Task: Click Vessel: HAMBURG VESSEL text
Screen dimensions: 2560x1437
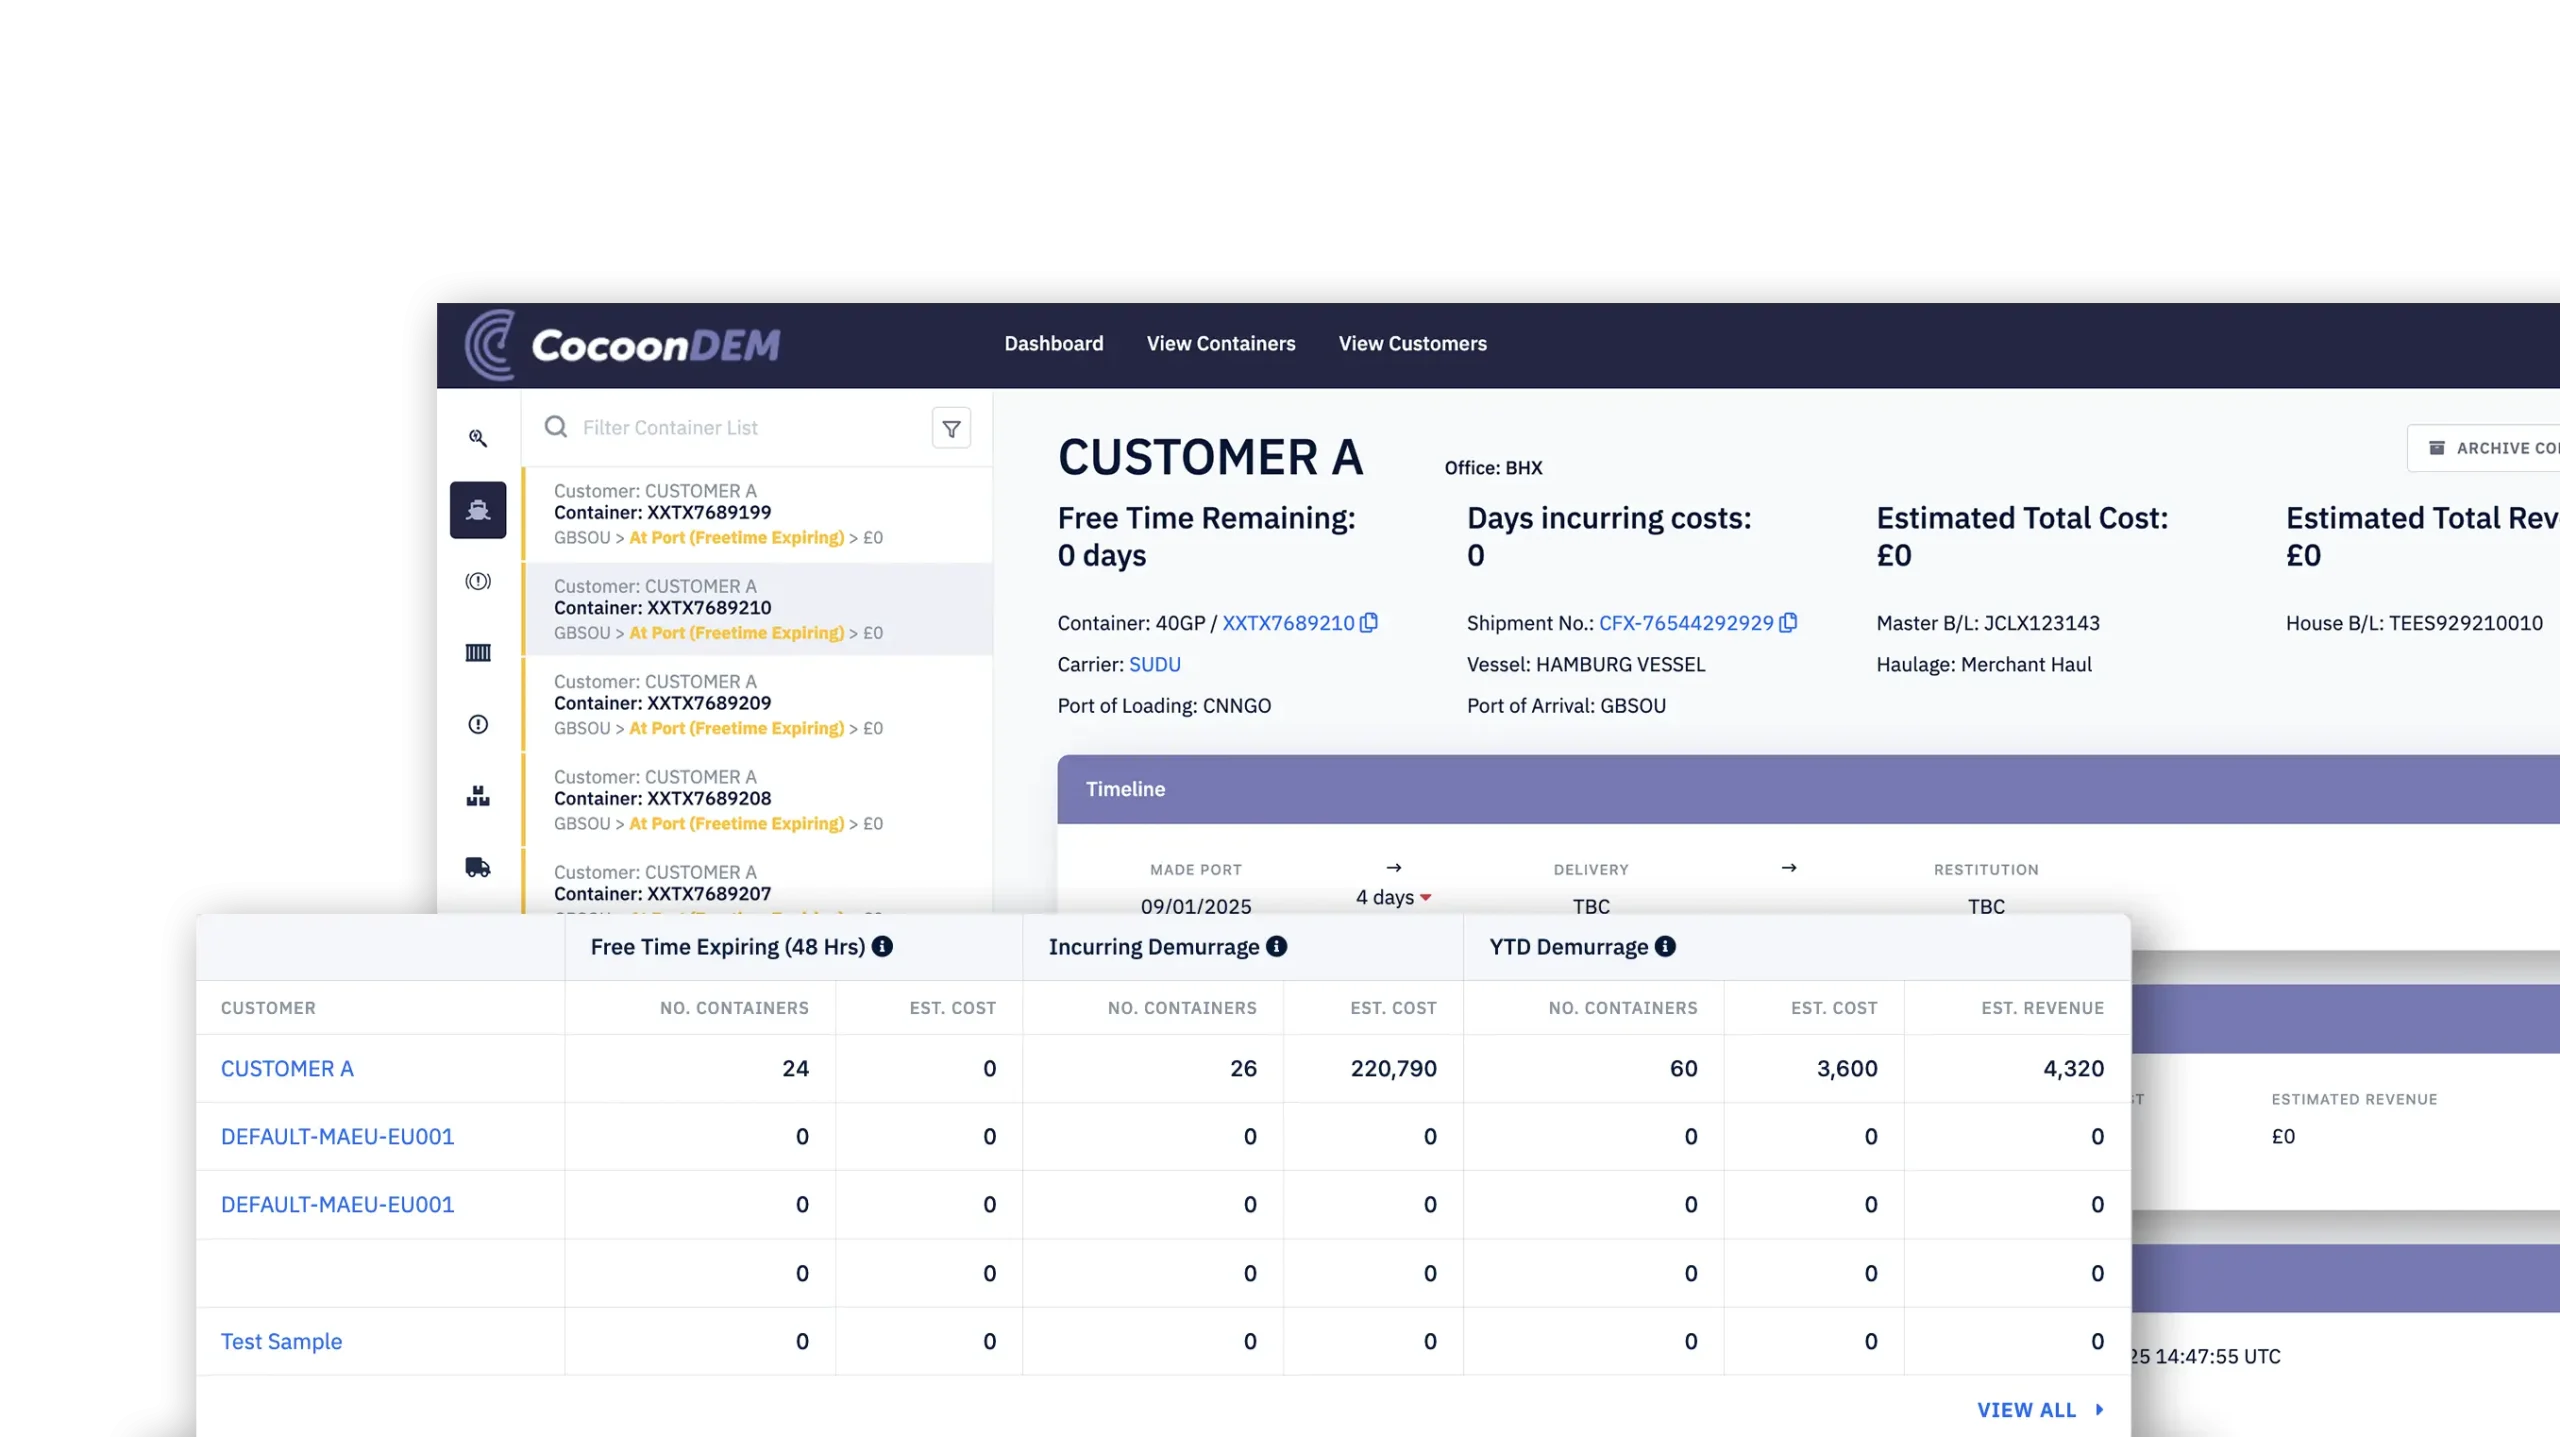Action: pyautogui.click(x=1586, y=664)
